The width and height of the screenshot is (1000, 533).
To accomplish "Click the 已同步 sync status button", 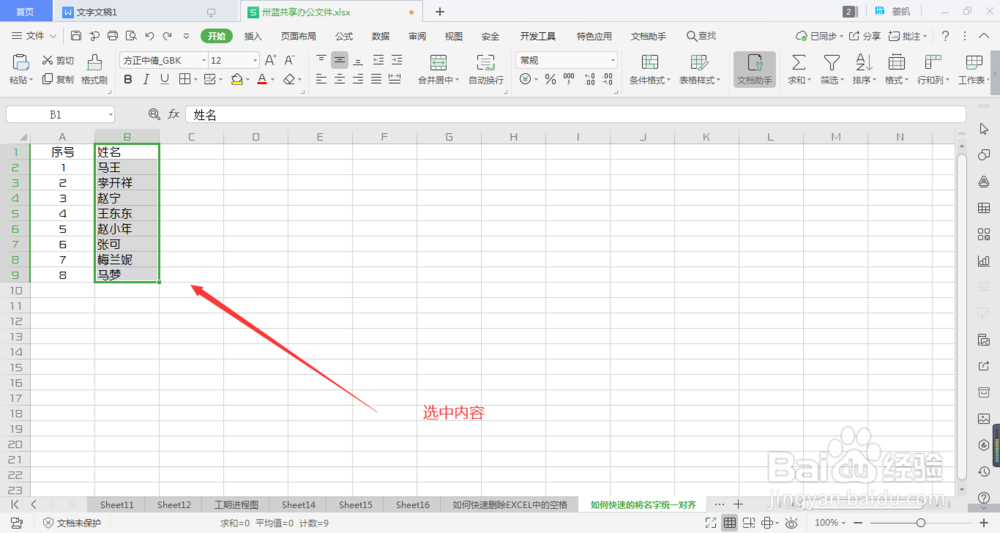I will (819, 36).
